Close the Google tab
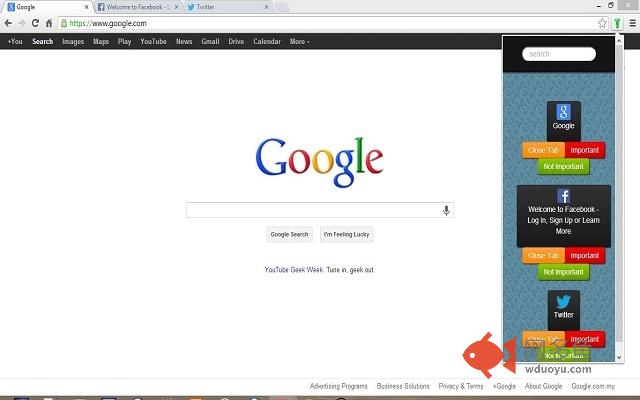This screenshot has width=640, height=400. tap(87, 7)
